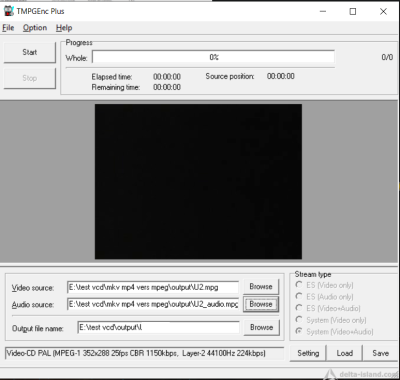
Task: Browse for the audio source file
Action: pos(261,304)
